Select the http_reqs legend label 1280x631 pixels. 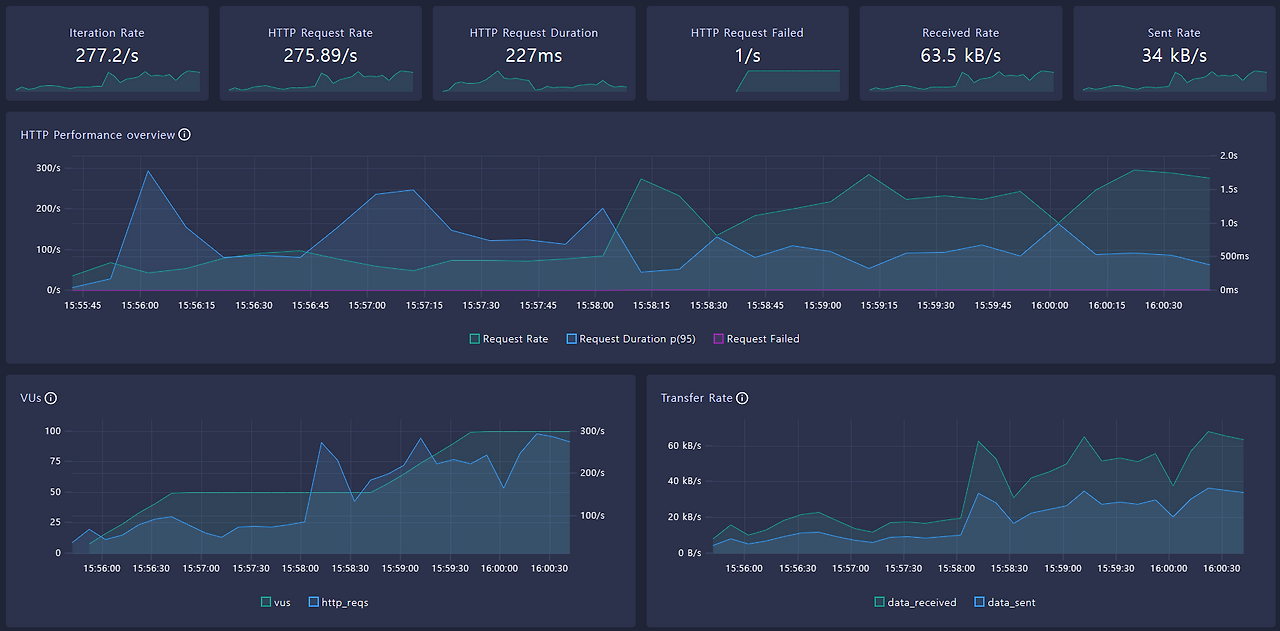point(345,603)
